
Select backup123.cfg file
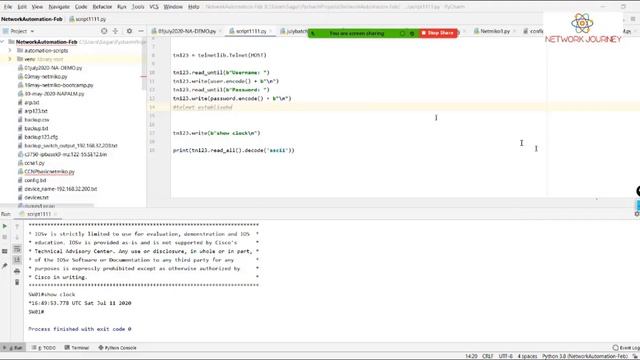point(41,137)
